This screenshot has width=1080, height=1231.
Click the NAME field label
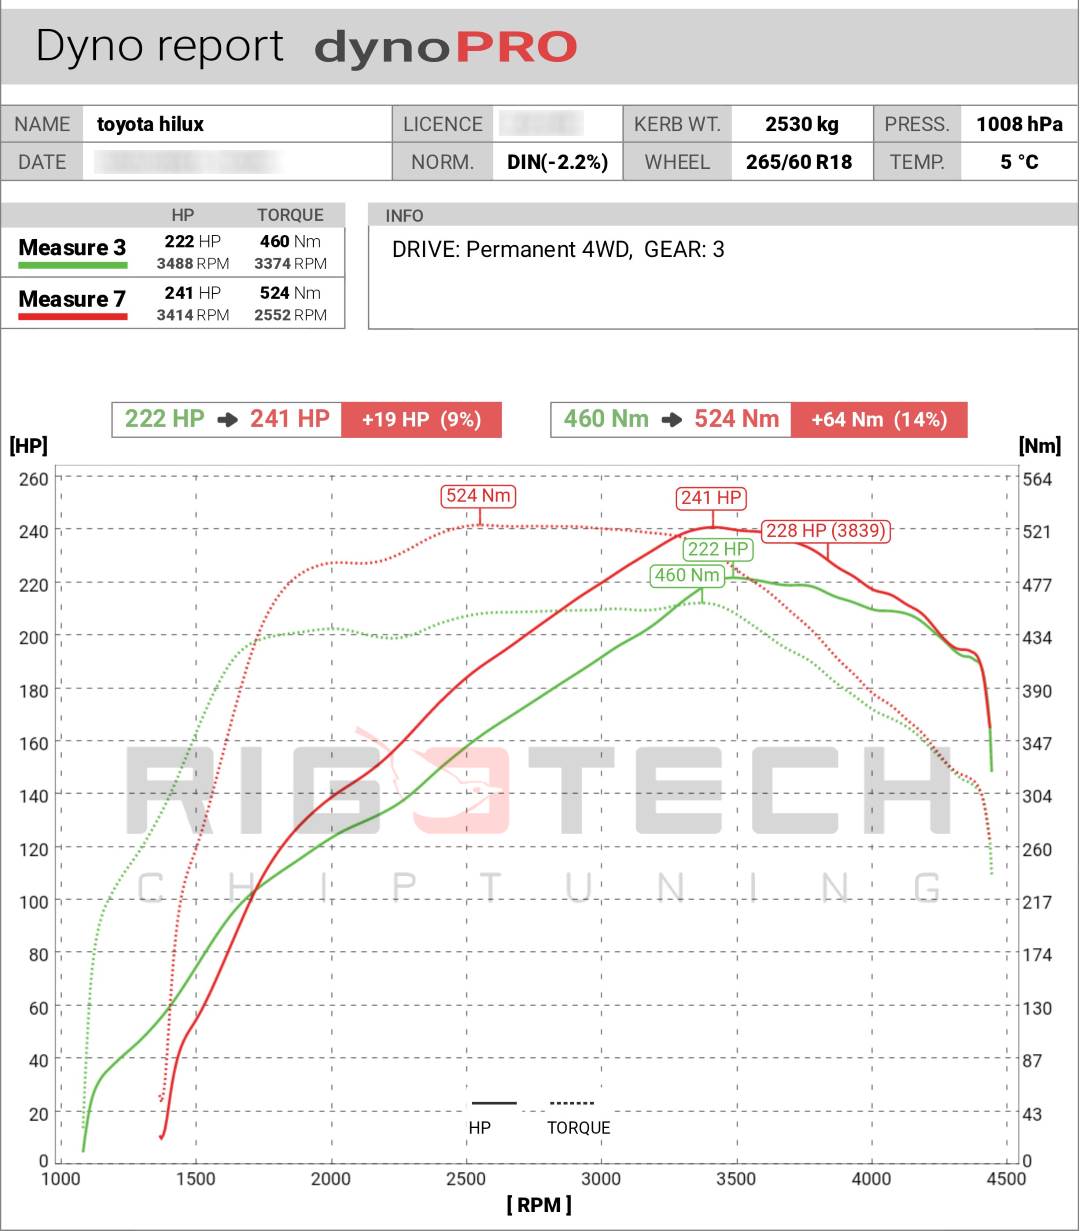coord(42,124)
